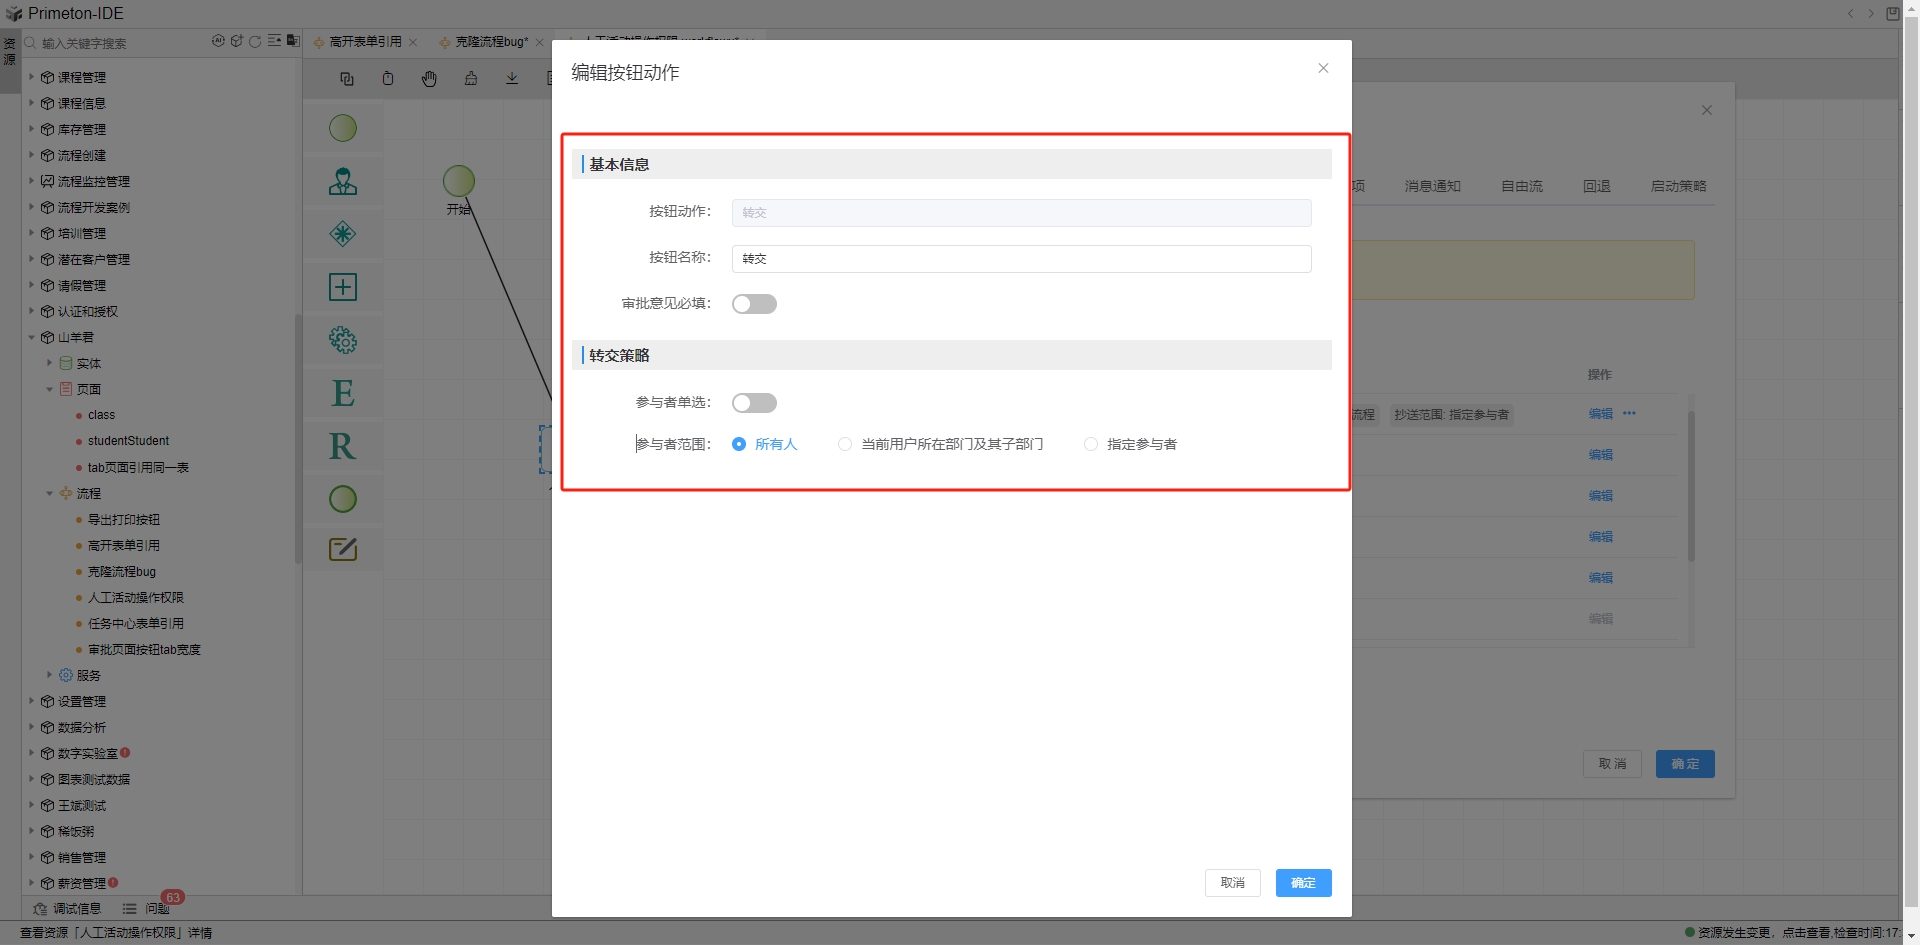Click the download arrow icon in toolbar
Viewport: 1920px width, 945px height.
click(512, 79)
